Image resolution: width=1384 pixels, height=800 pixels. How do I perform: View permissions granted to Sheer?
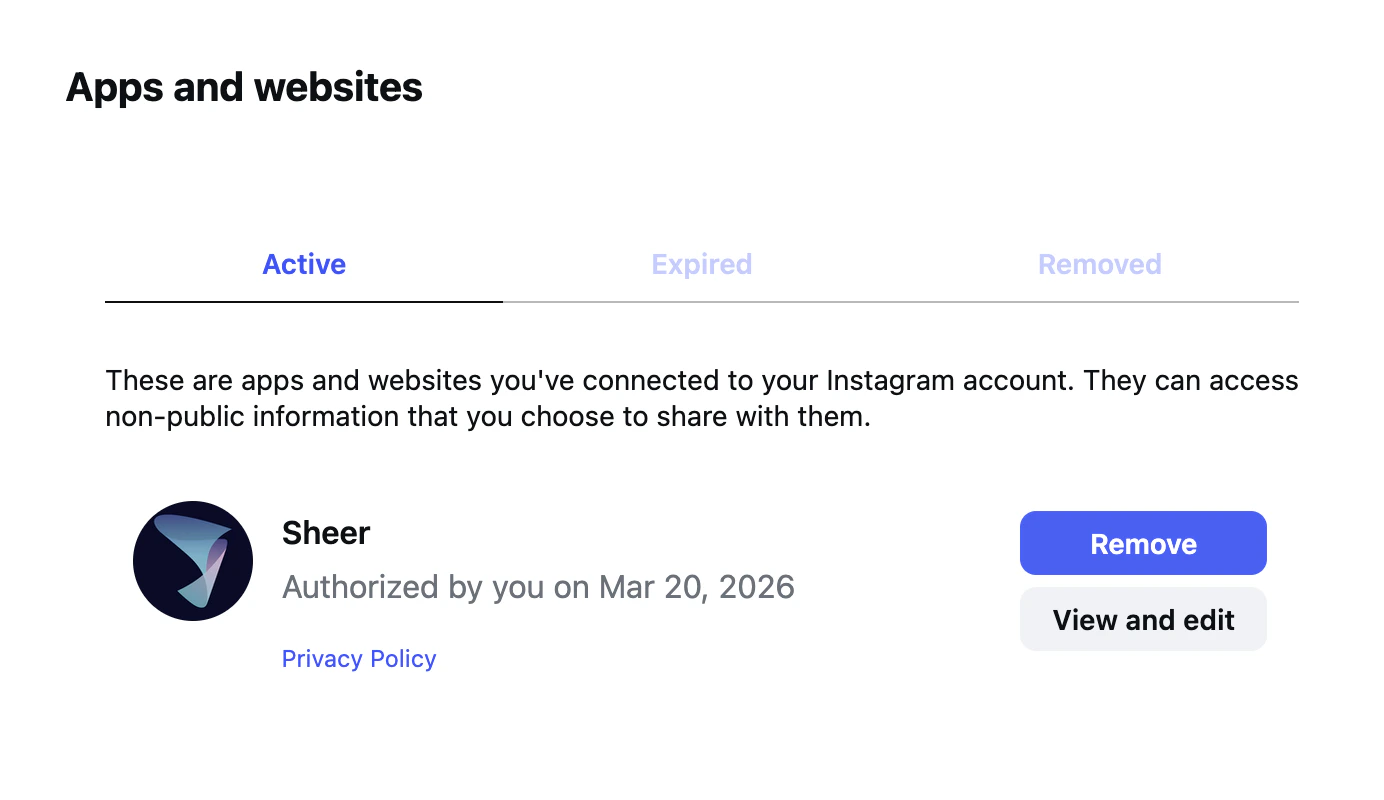pyautogui.click(x=1142, y=619)
